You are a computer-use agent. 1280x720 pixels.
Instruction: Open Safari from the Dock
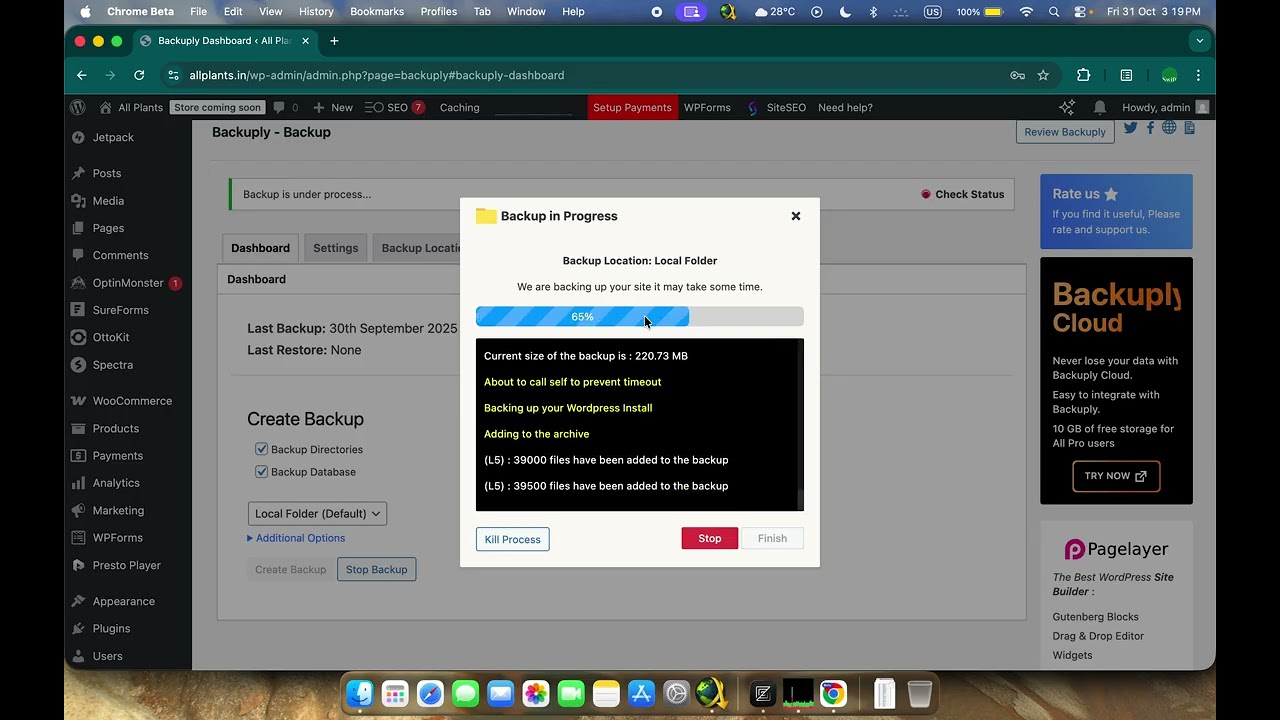[x=430, y=693]
